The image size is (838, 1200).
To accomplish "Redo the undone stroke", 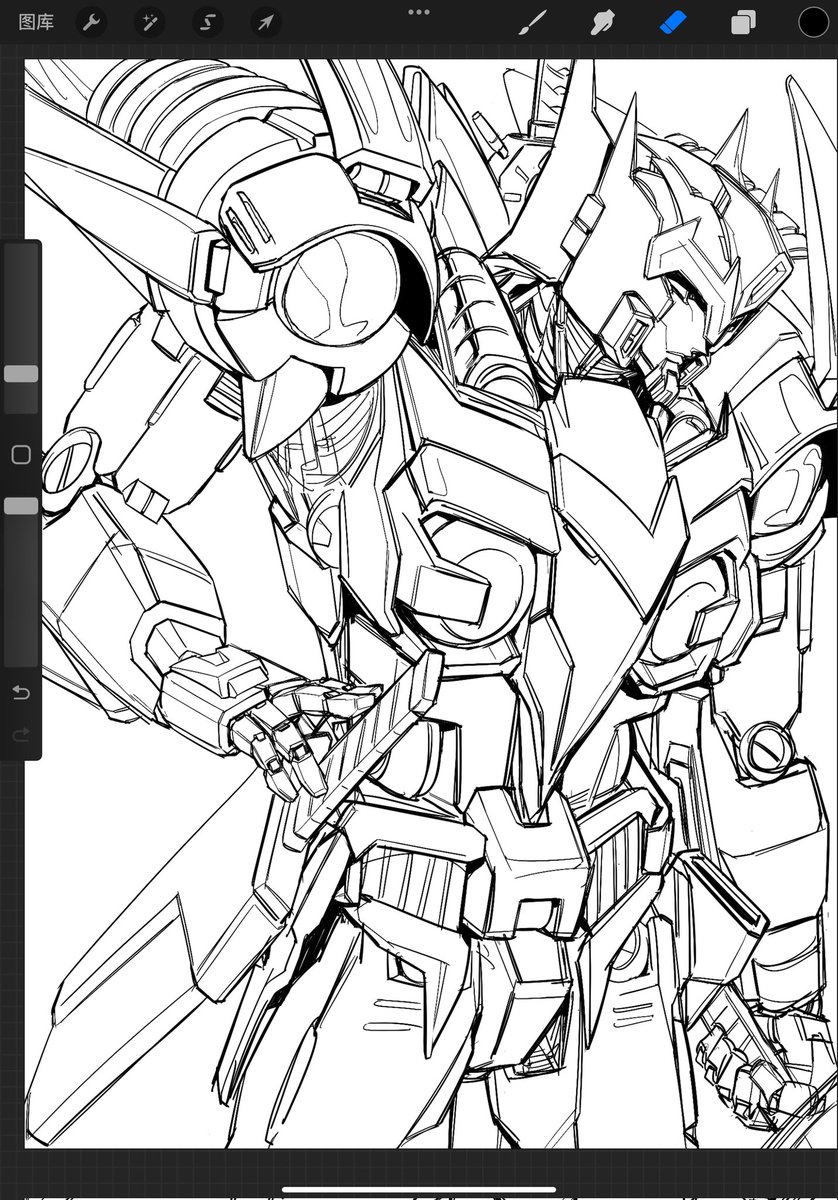I will coord(21,735).
